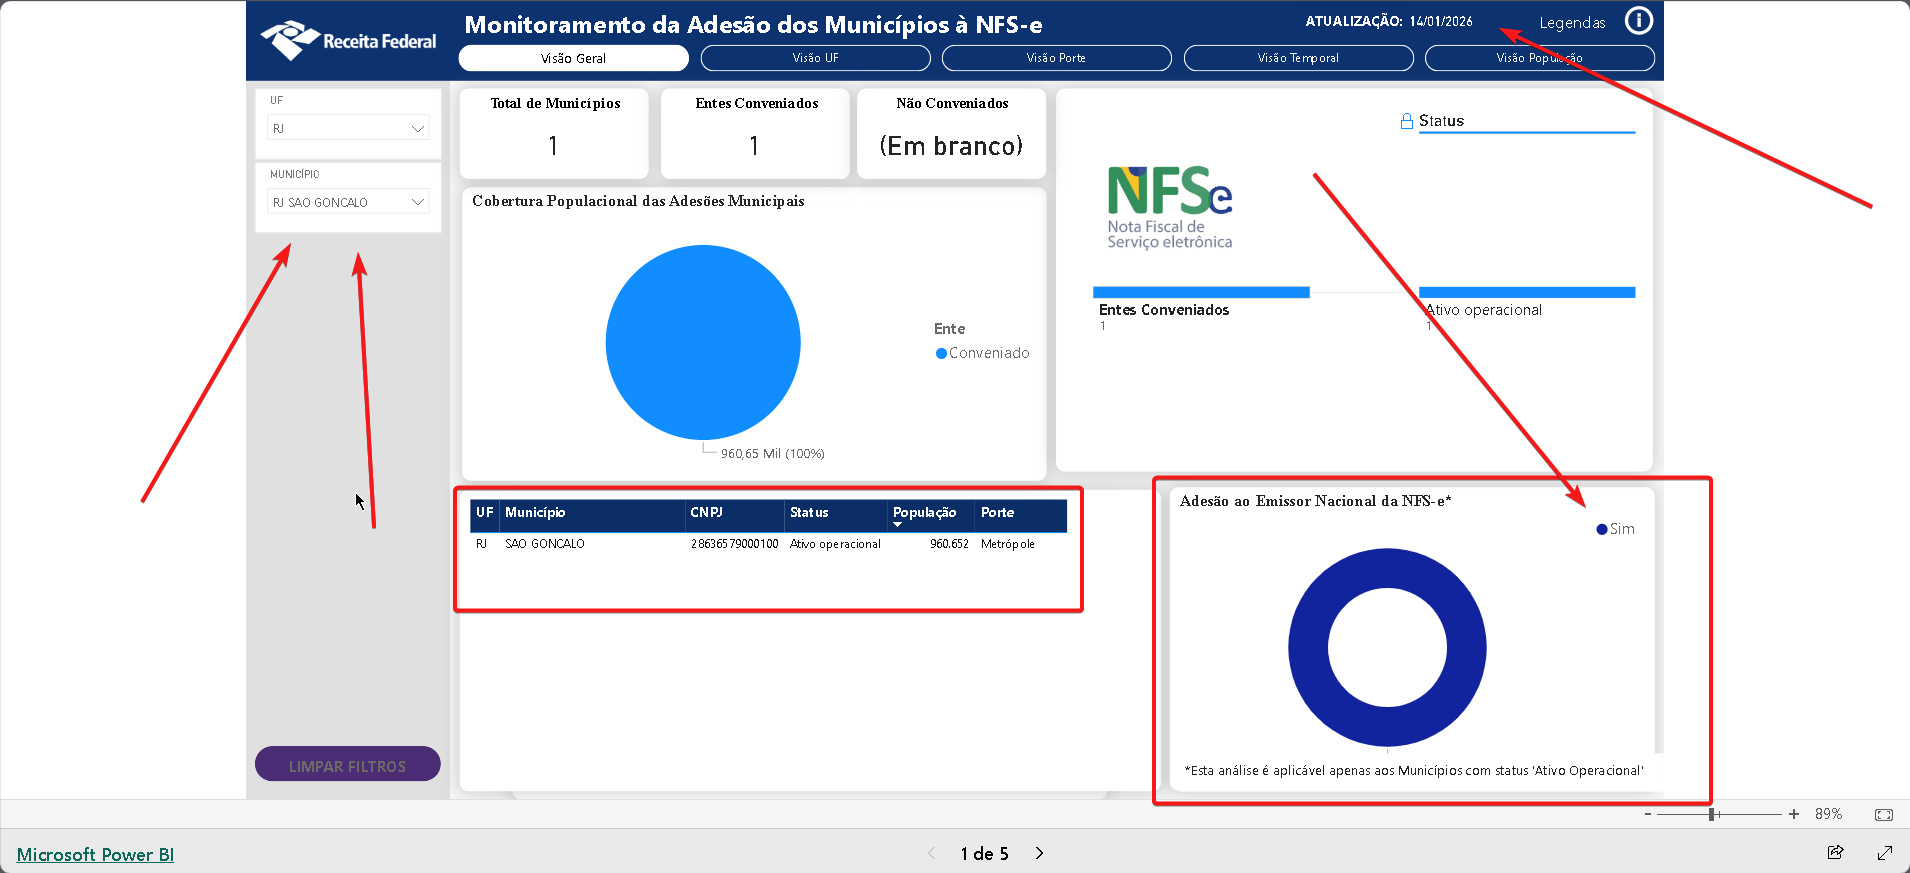1910x873 pixels.
Task: Sort table by the População column header
Action: pyautogui.click(x=924, y=513)
